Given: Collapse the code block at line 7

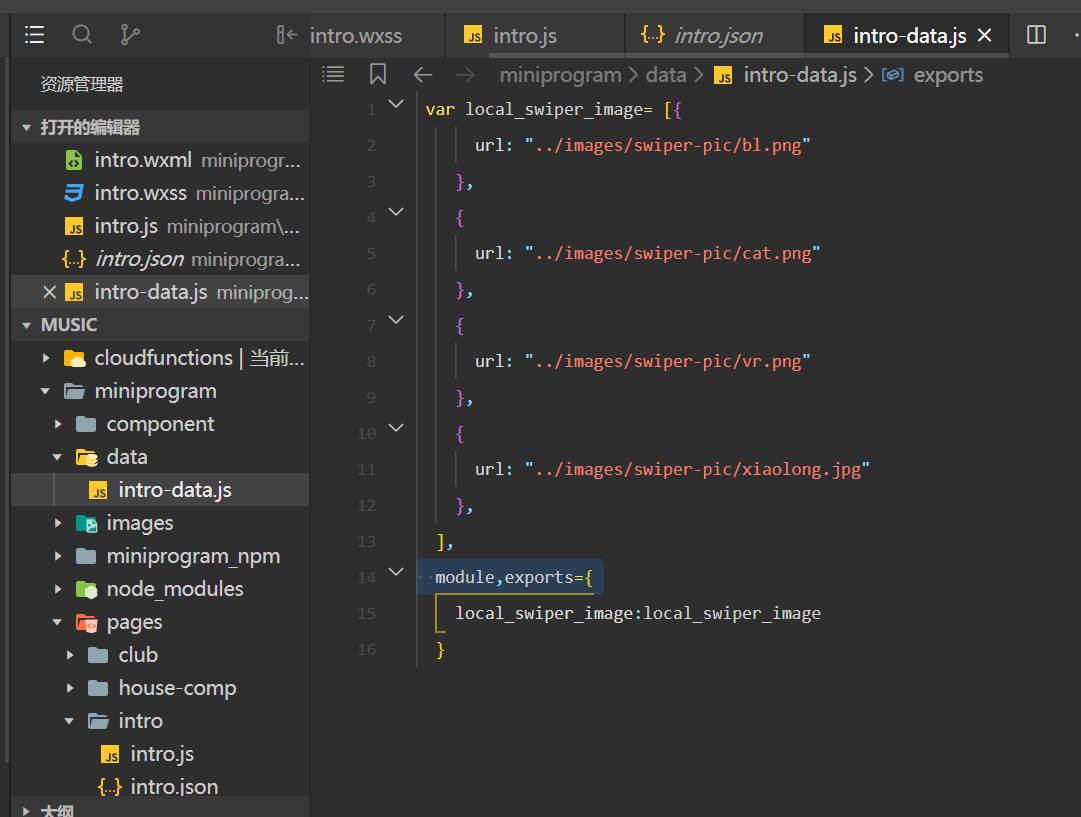Looking at the screenshot, I should coord(396,319).
